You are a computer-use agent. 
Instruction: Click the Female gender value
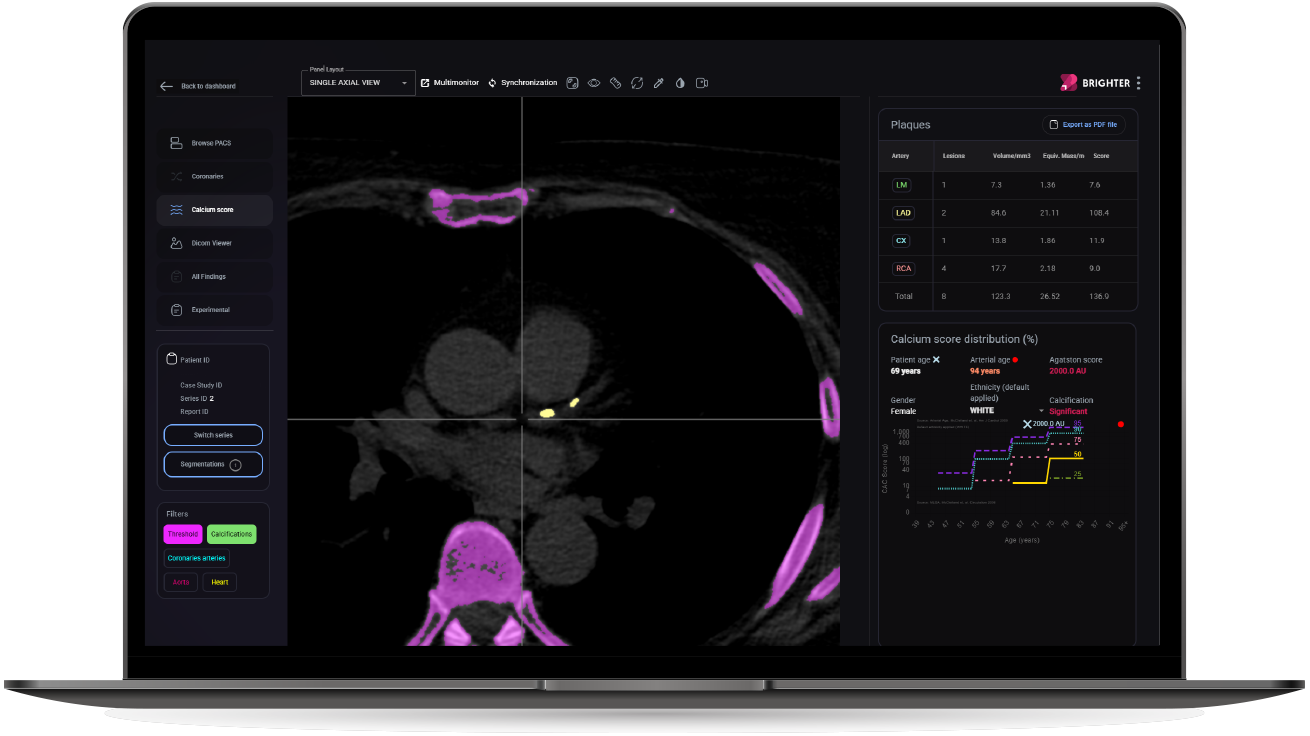pos(903,411)
